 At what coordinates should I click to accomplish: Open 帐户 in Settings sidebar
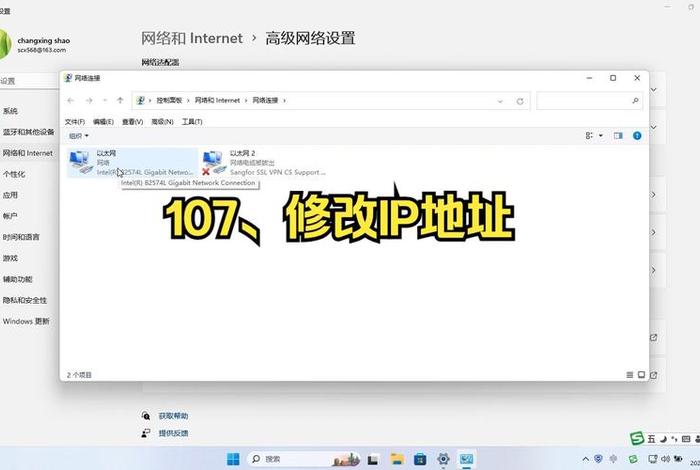point(10,216)
